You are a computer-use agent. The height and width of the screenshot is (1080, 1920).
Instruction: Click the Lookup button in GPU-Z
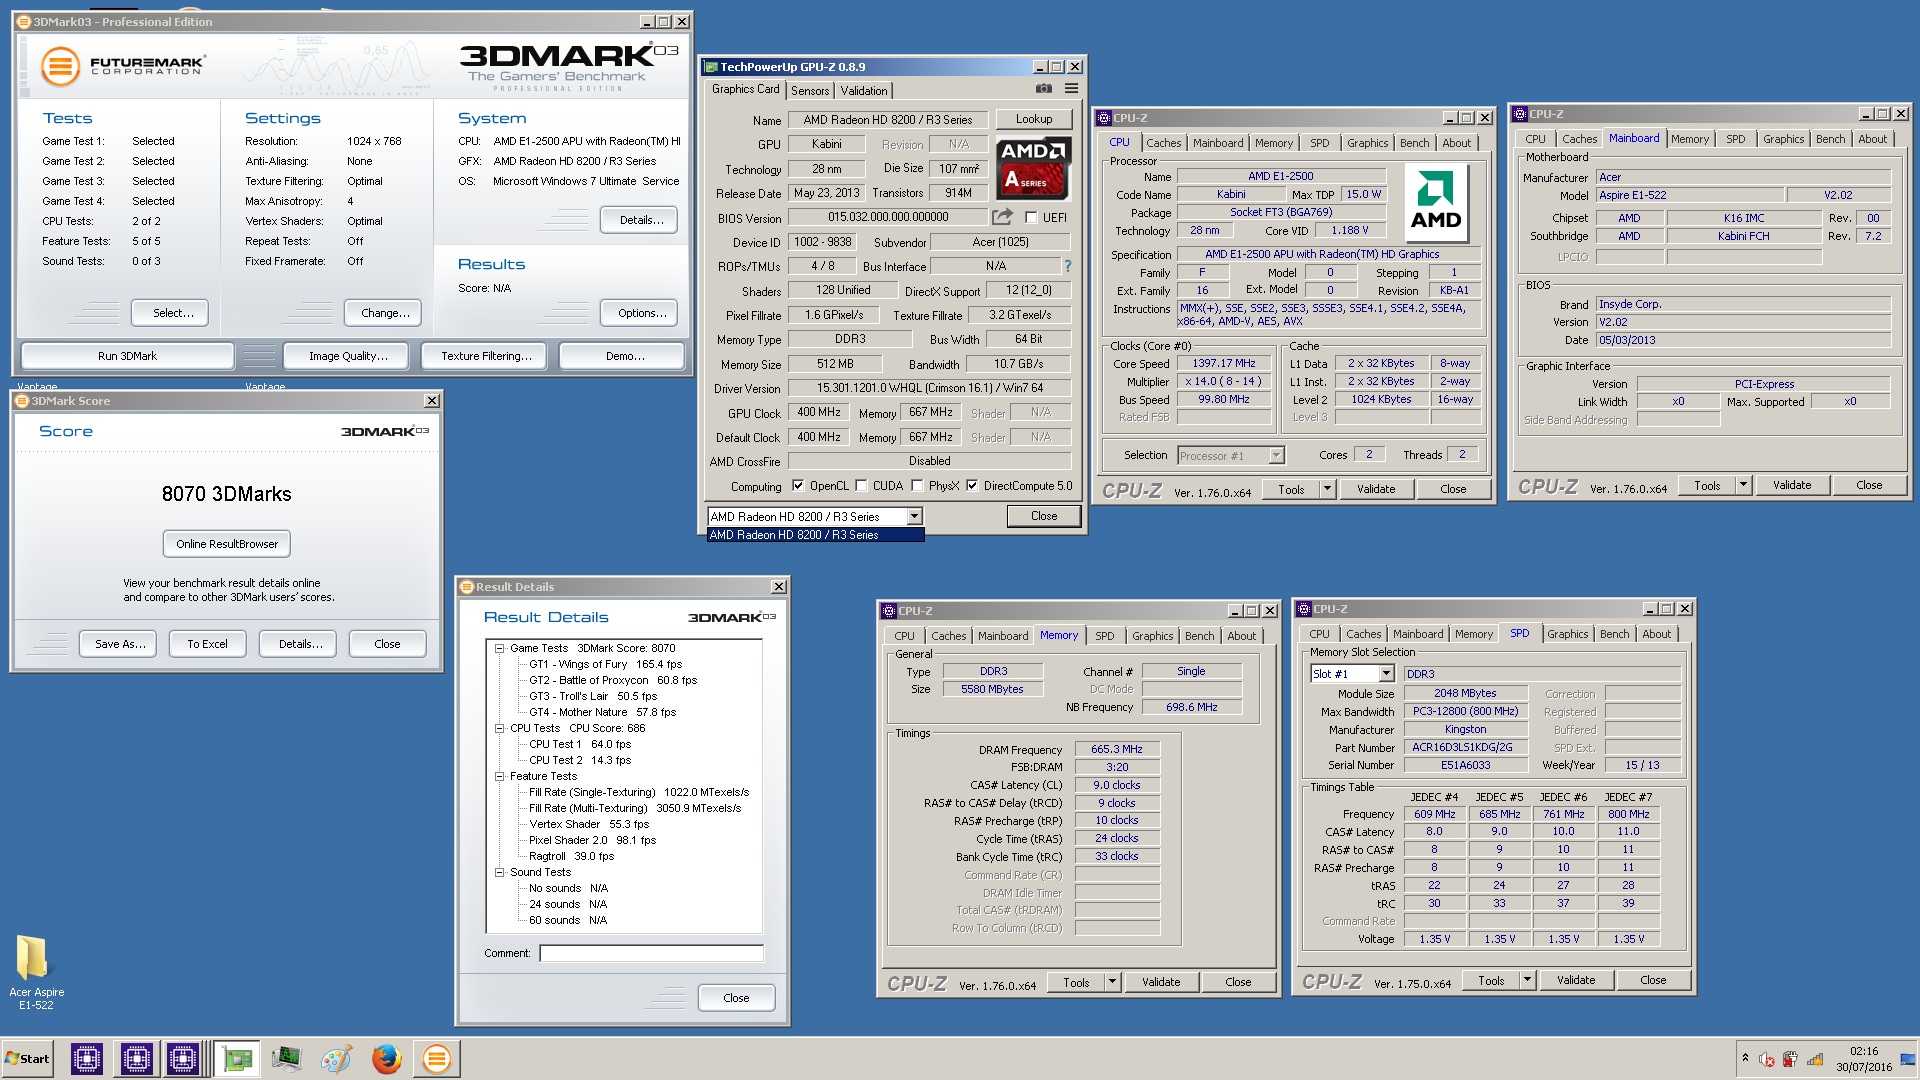1034,119
